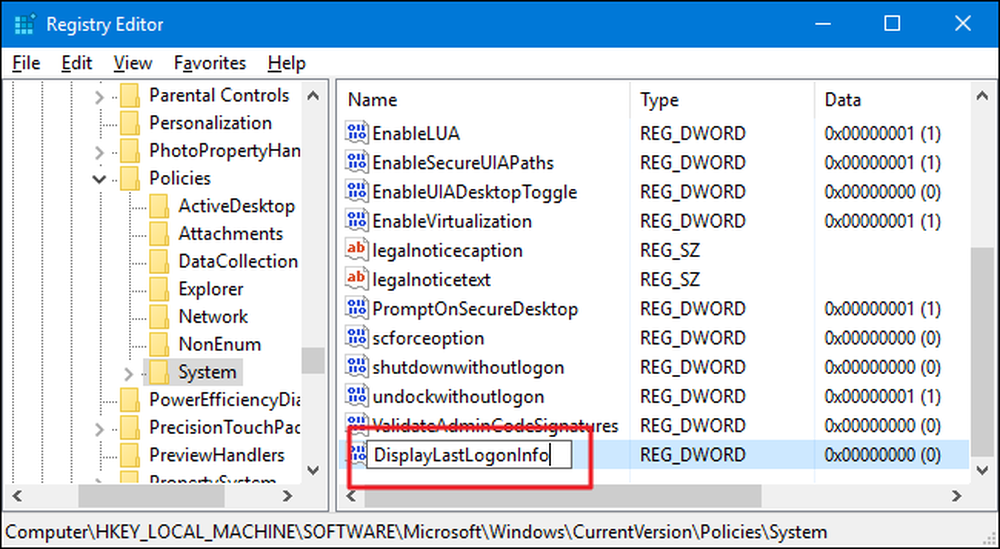Click the legalnoticecaption string value icon

(x=357, y=250)
